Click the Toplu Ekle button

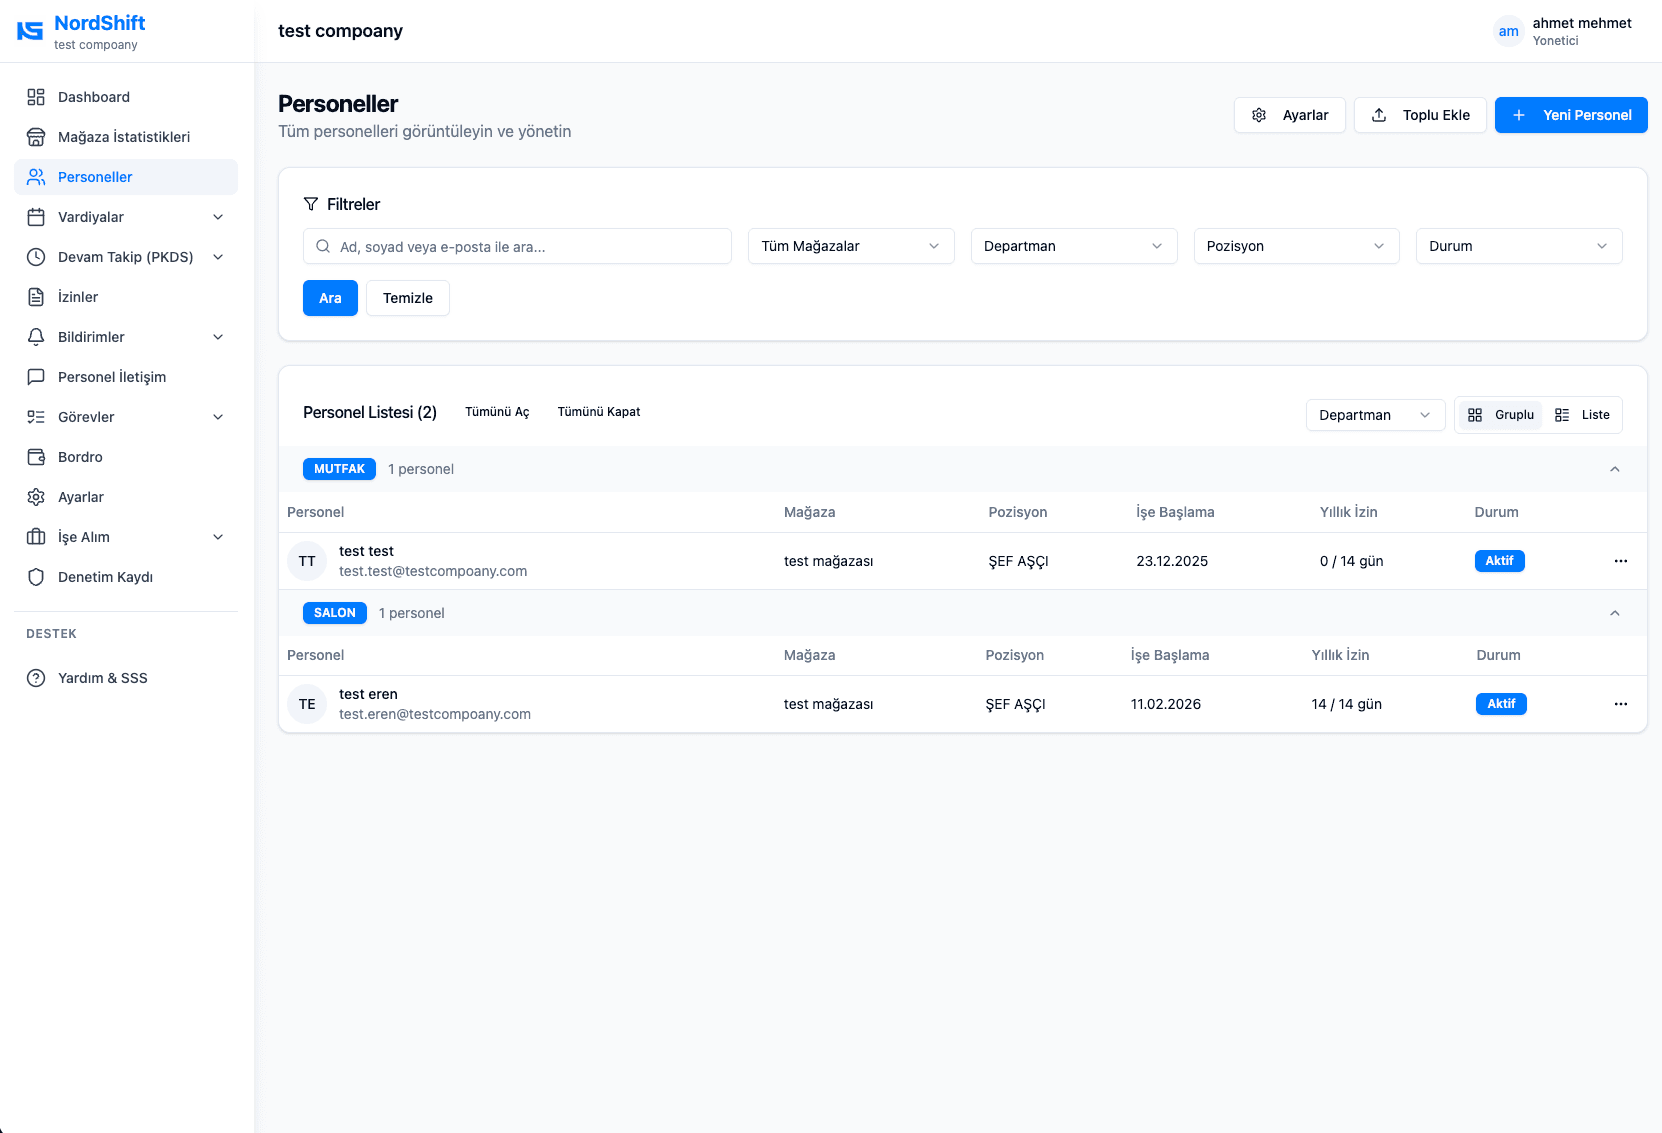click(x=1420, y=115)
